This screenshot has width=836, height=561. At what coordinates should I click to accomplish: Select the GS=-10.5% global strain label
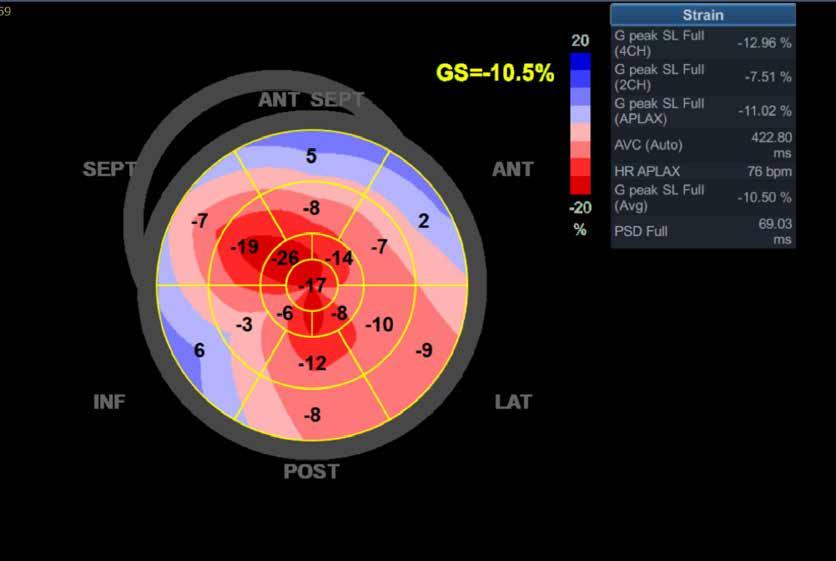click(495, 73)
